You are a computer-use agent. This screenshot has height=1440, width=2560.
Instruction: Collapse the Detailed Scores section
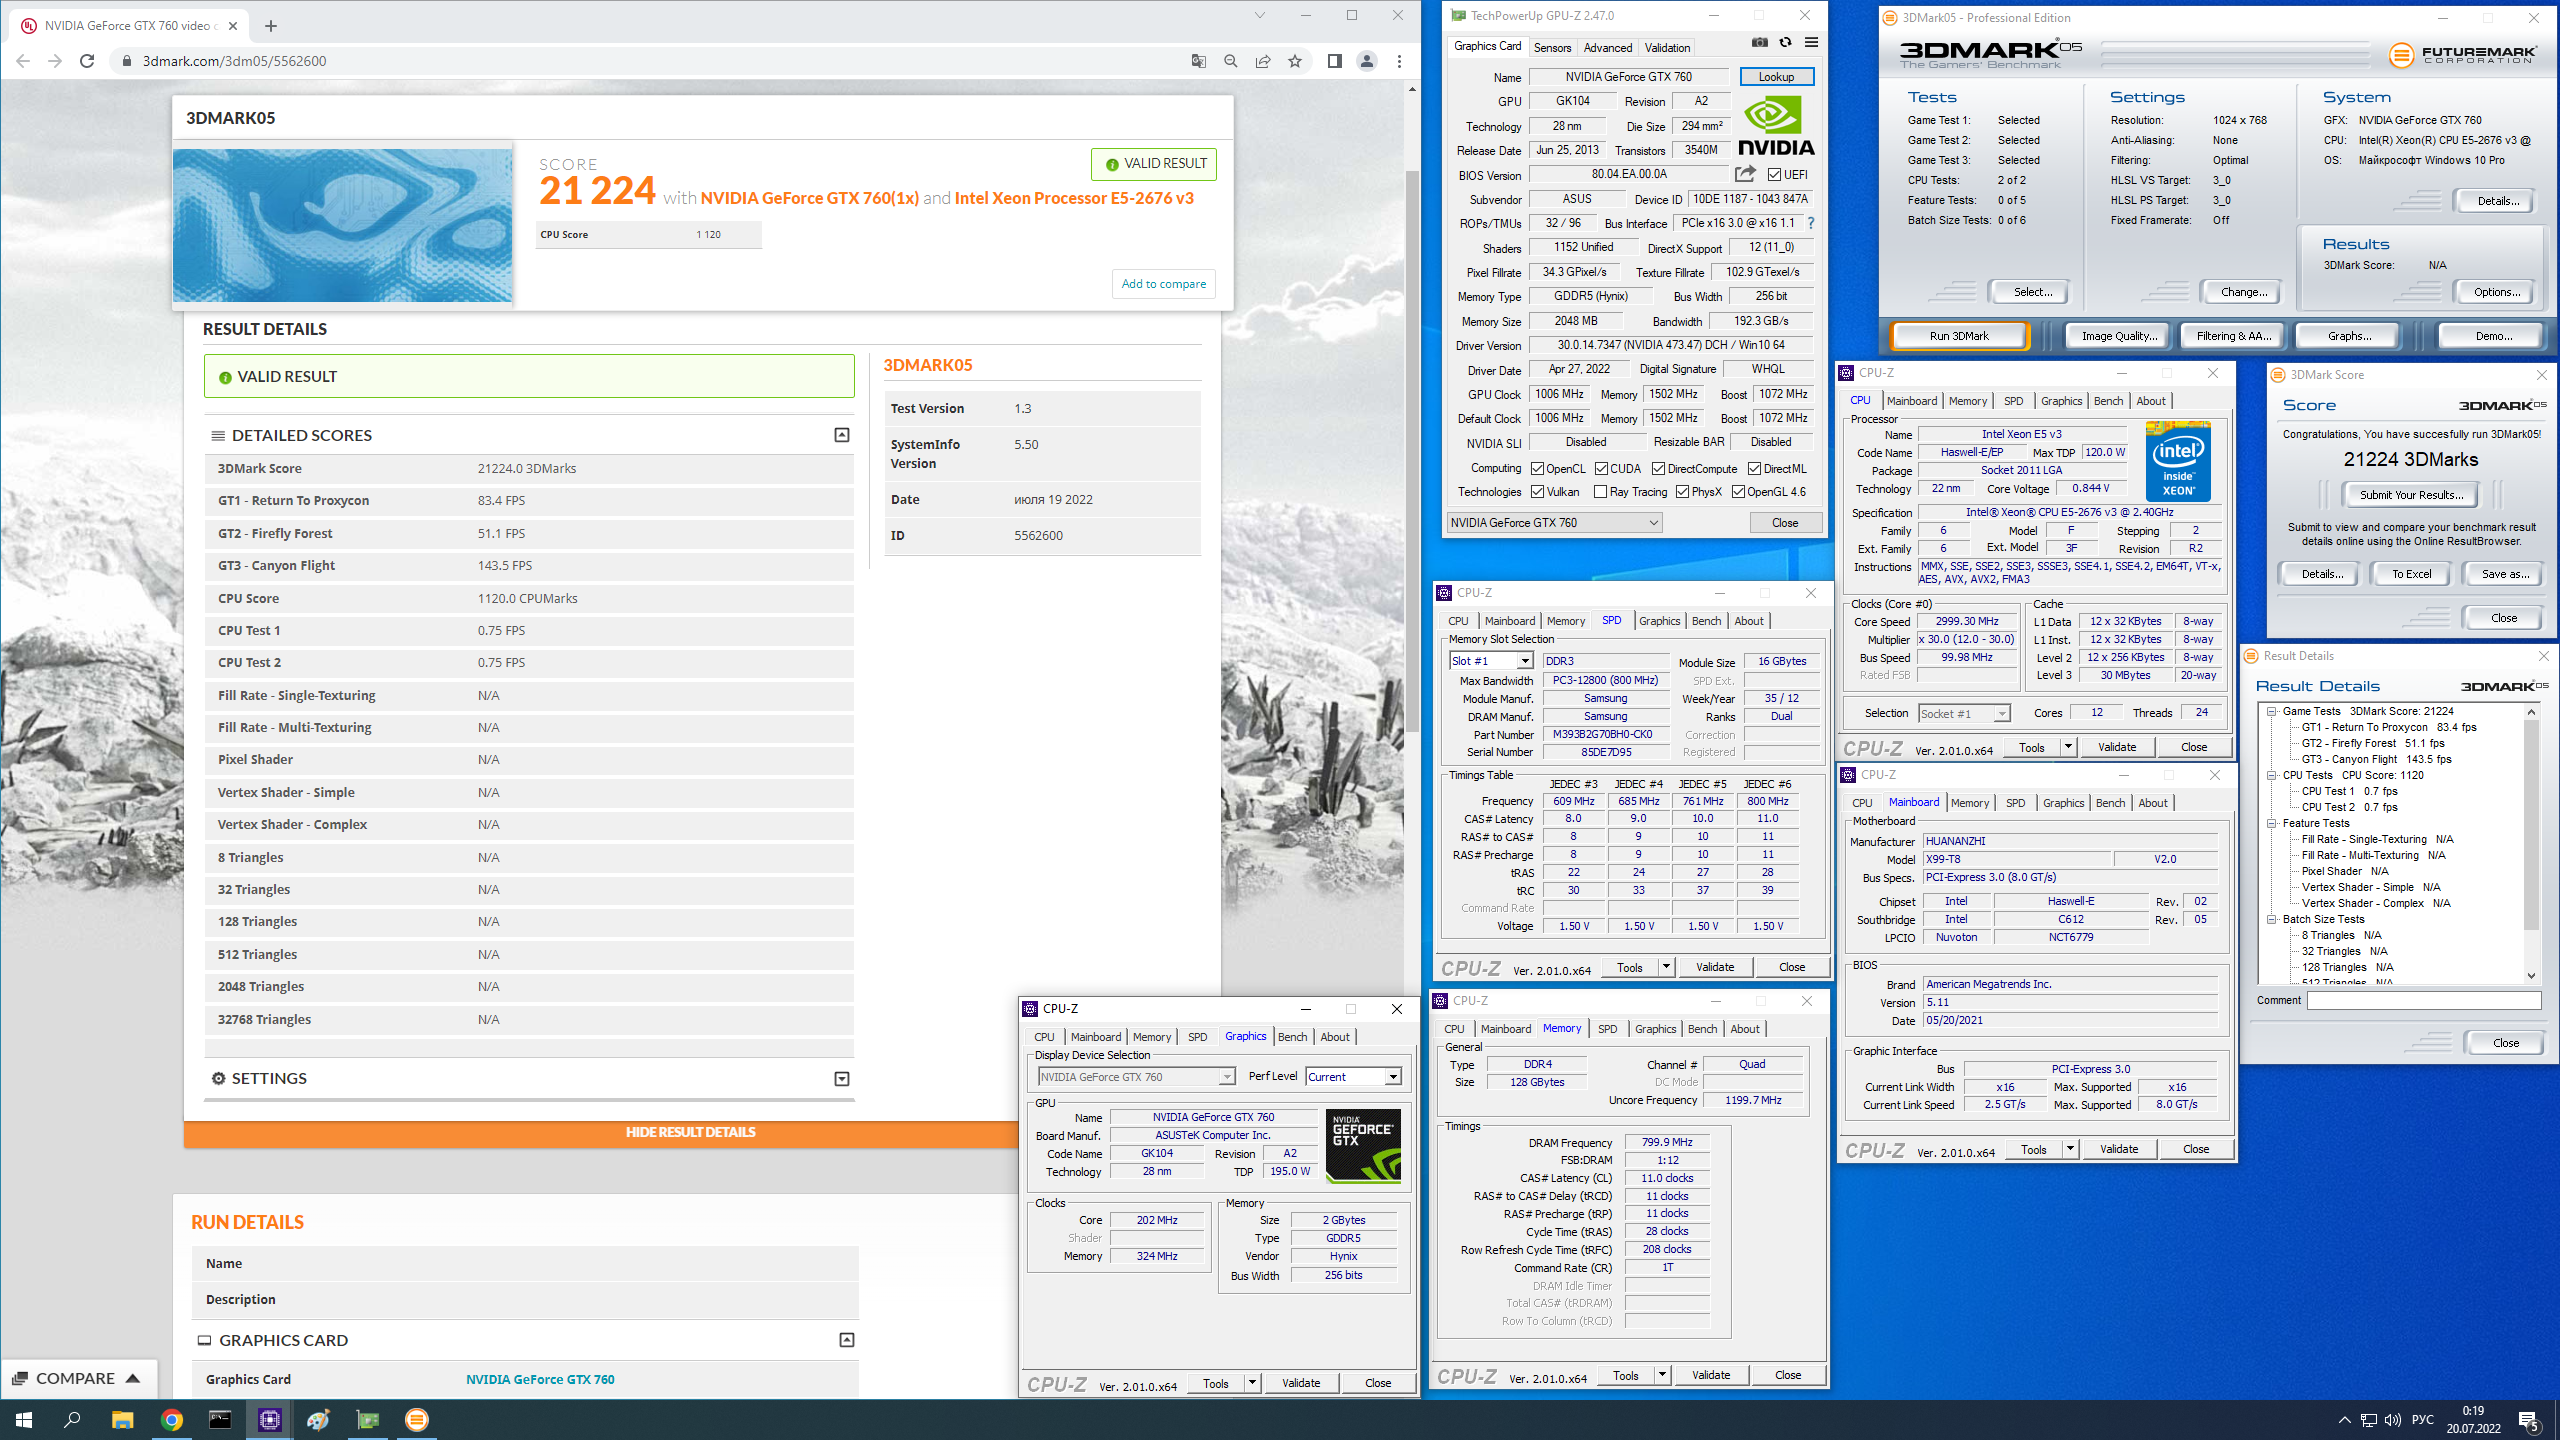[x=842, y=435]
